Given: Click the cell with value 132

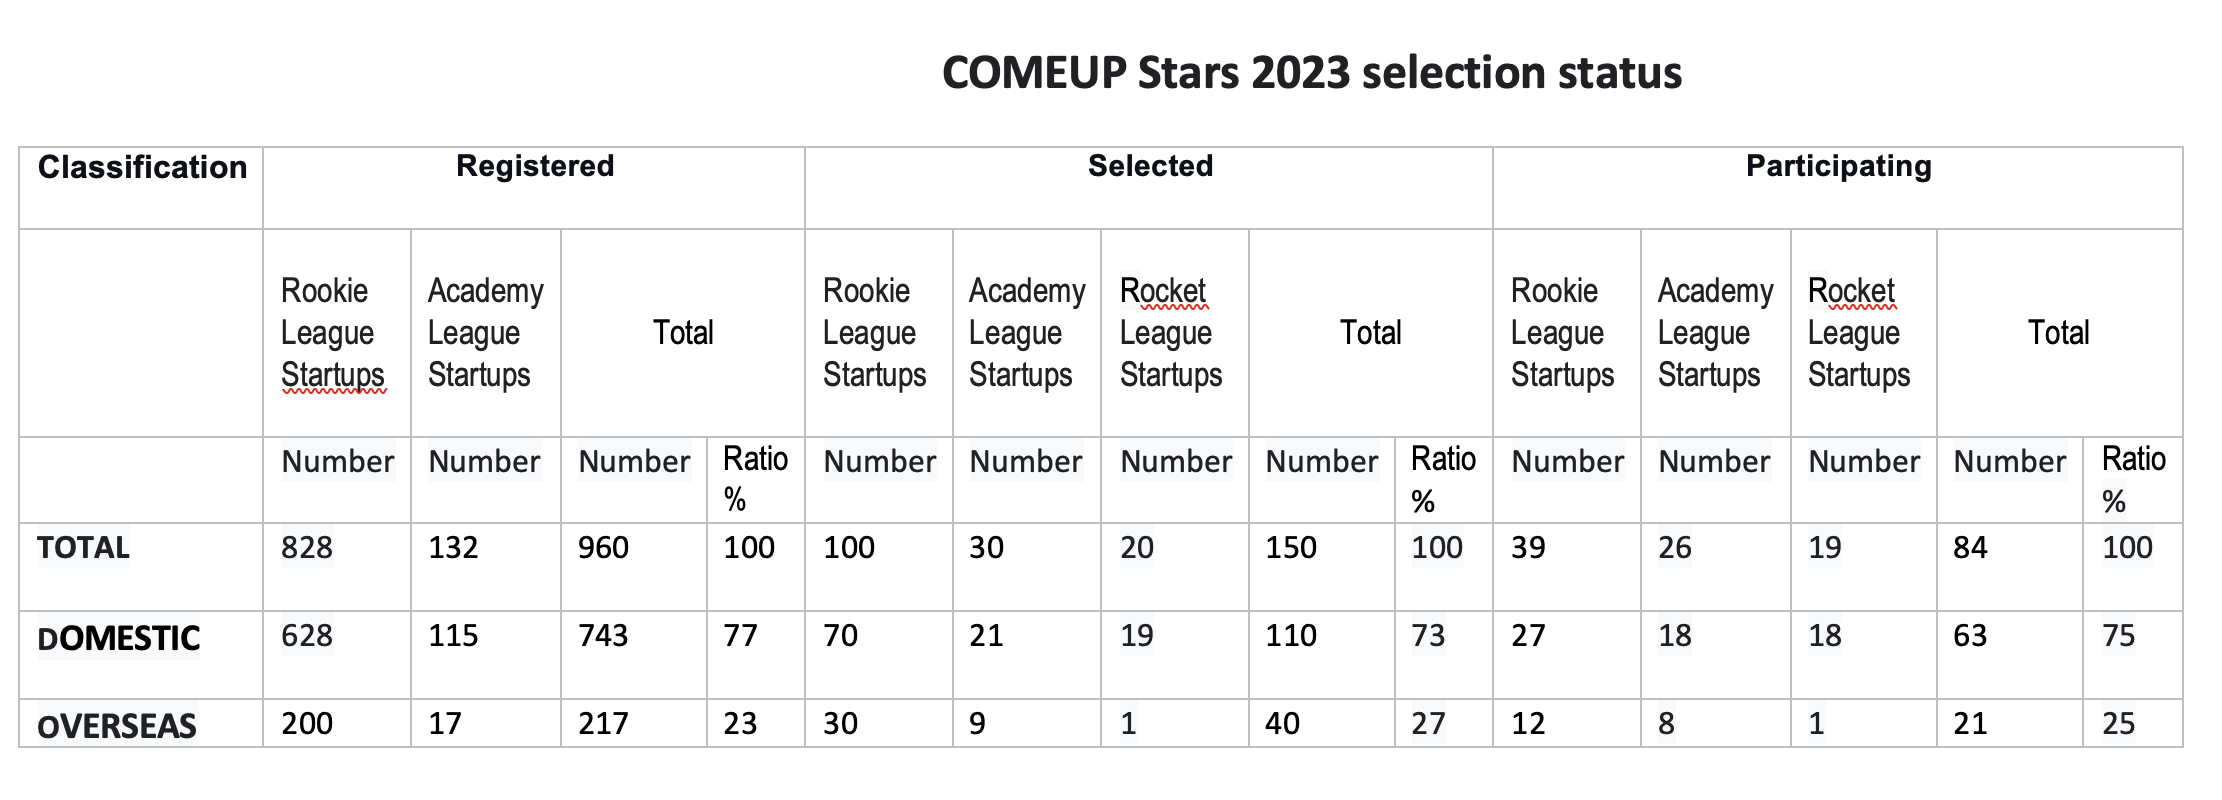Looking at the screenshot, I should [x=453, y=548].
